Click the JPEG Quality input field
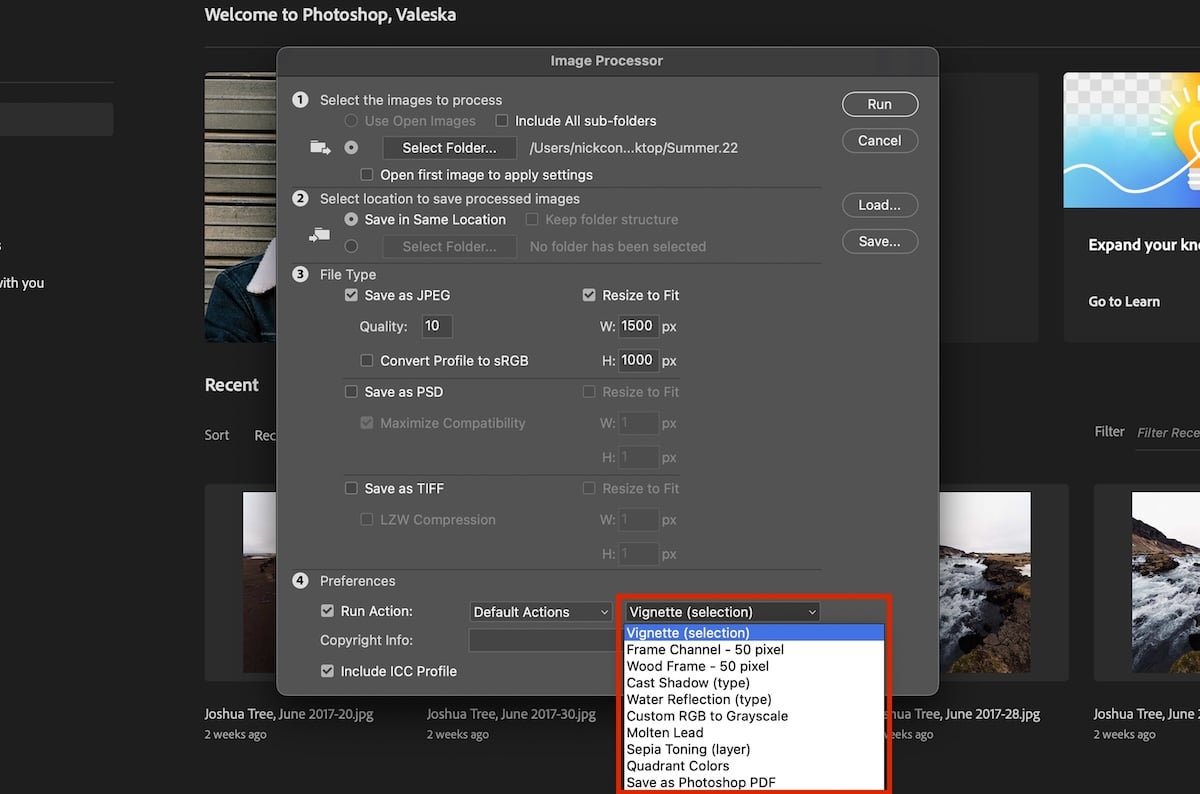1200x794 pixels. (x=437, y=326)
